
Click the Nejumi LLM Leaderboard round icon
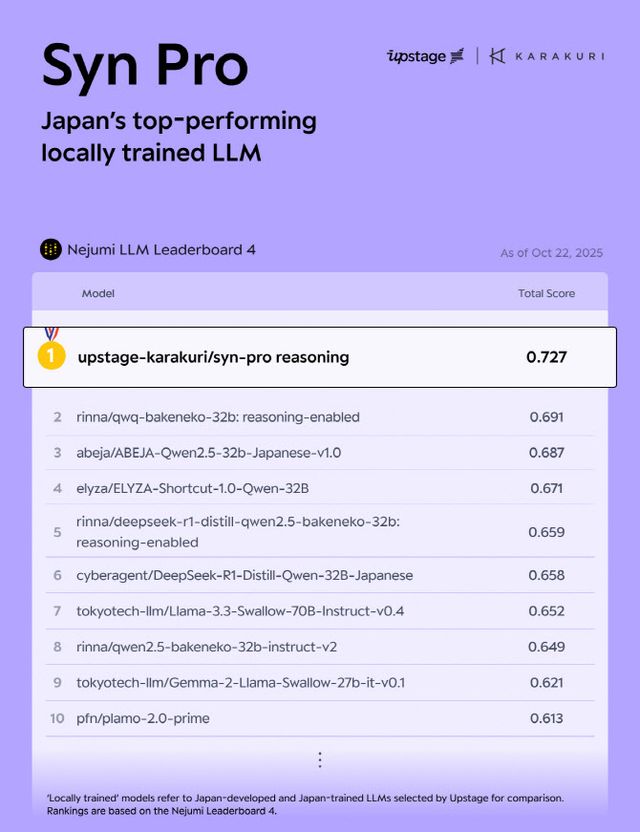pos(50,249)
